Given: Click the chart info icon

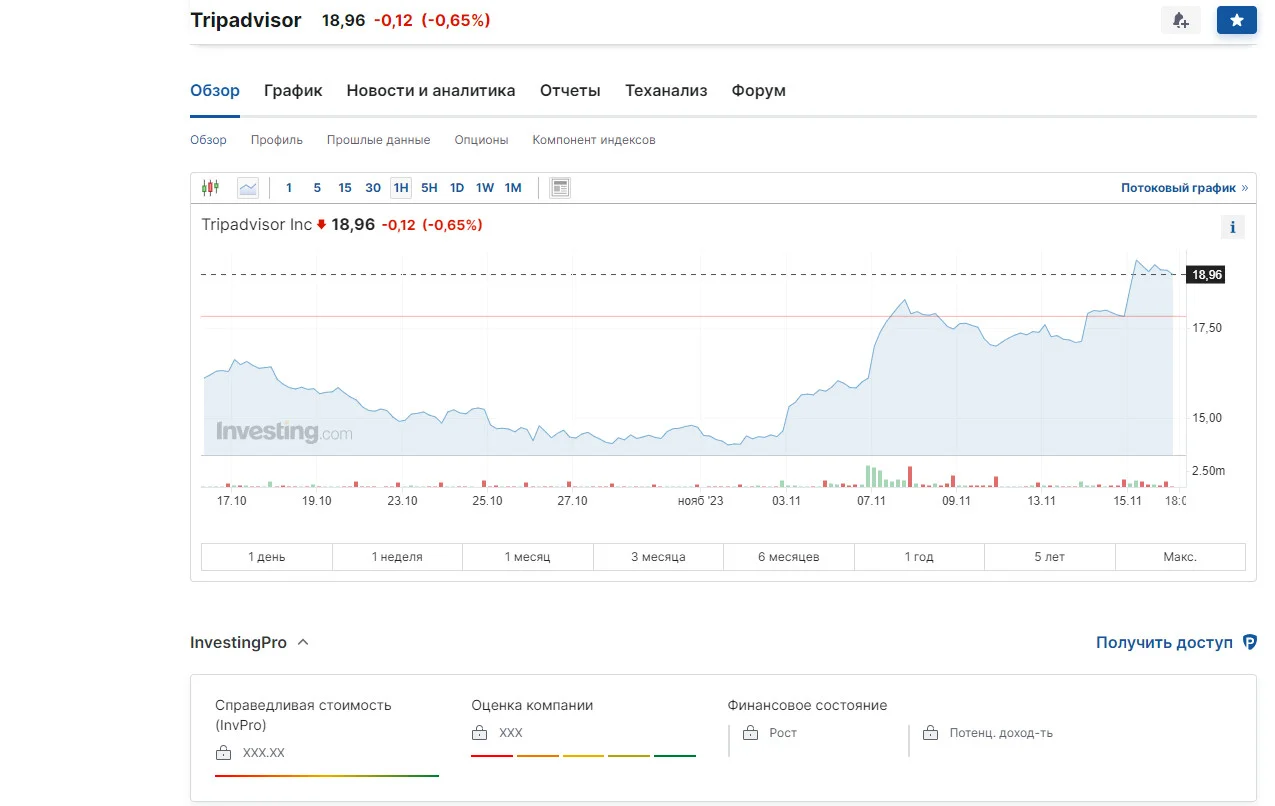Looking at the screenshot, I should pos(1233,227).
